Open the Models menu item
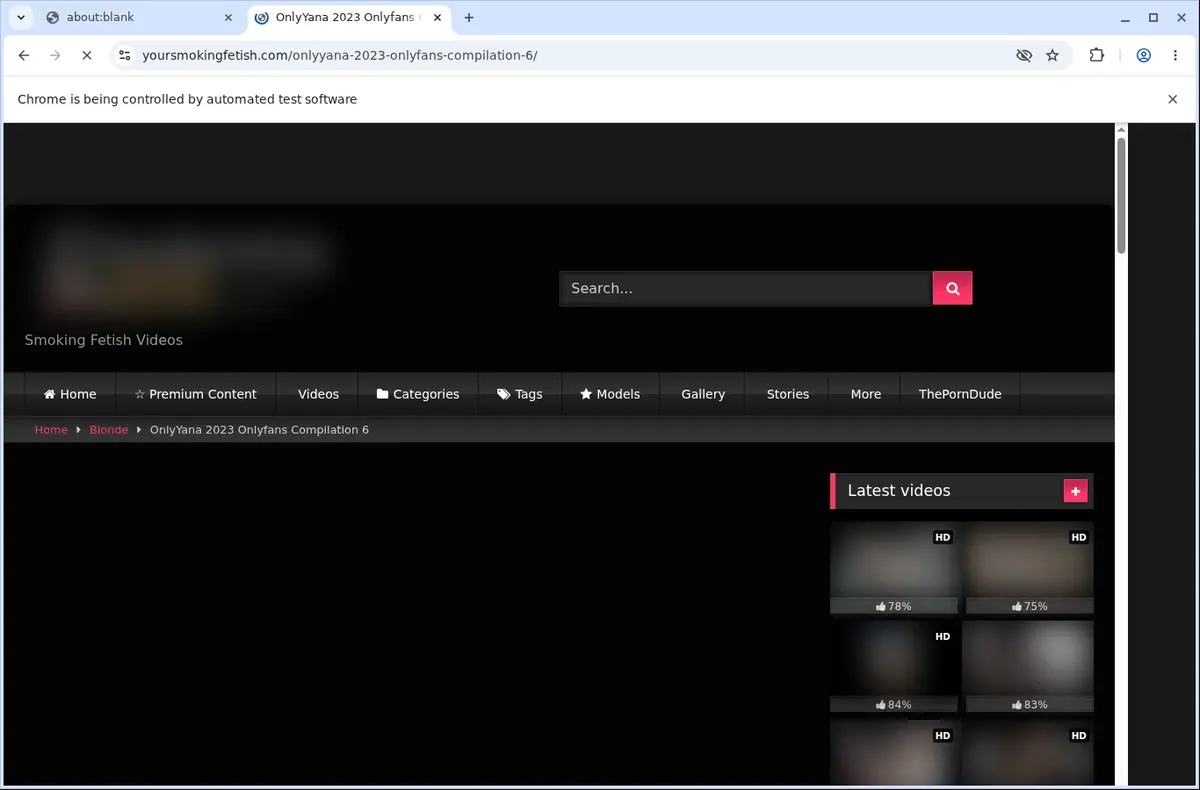 click(610, 394)
